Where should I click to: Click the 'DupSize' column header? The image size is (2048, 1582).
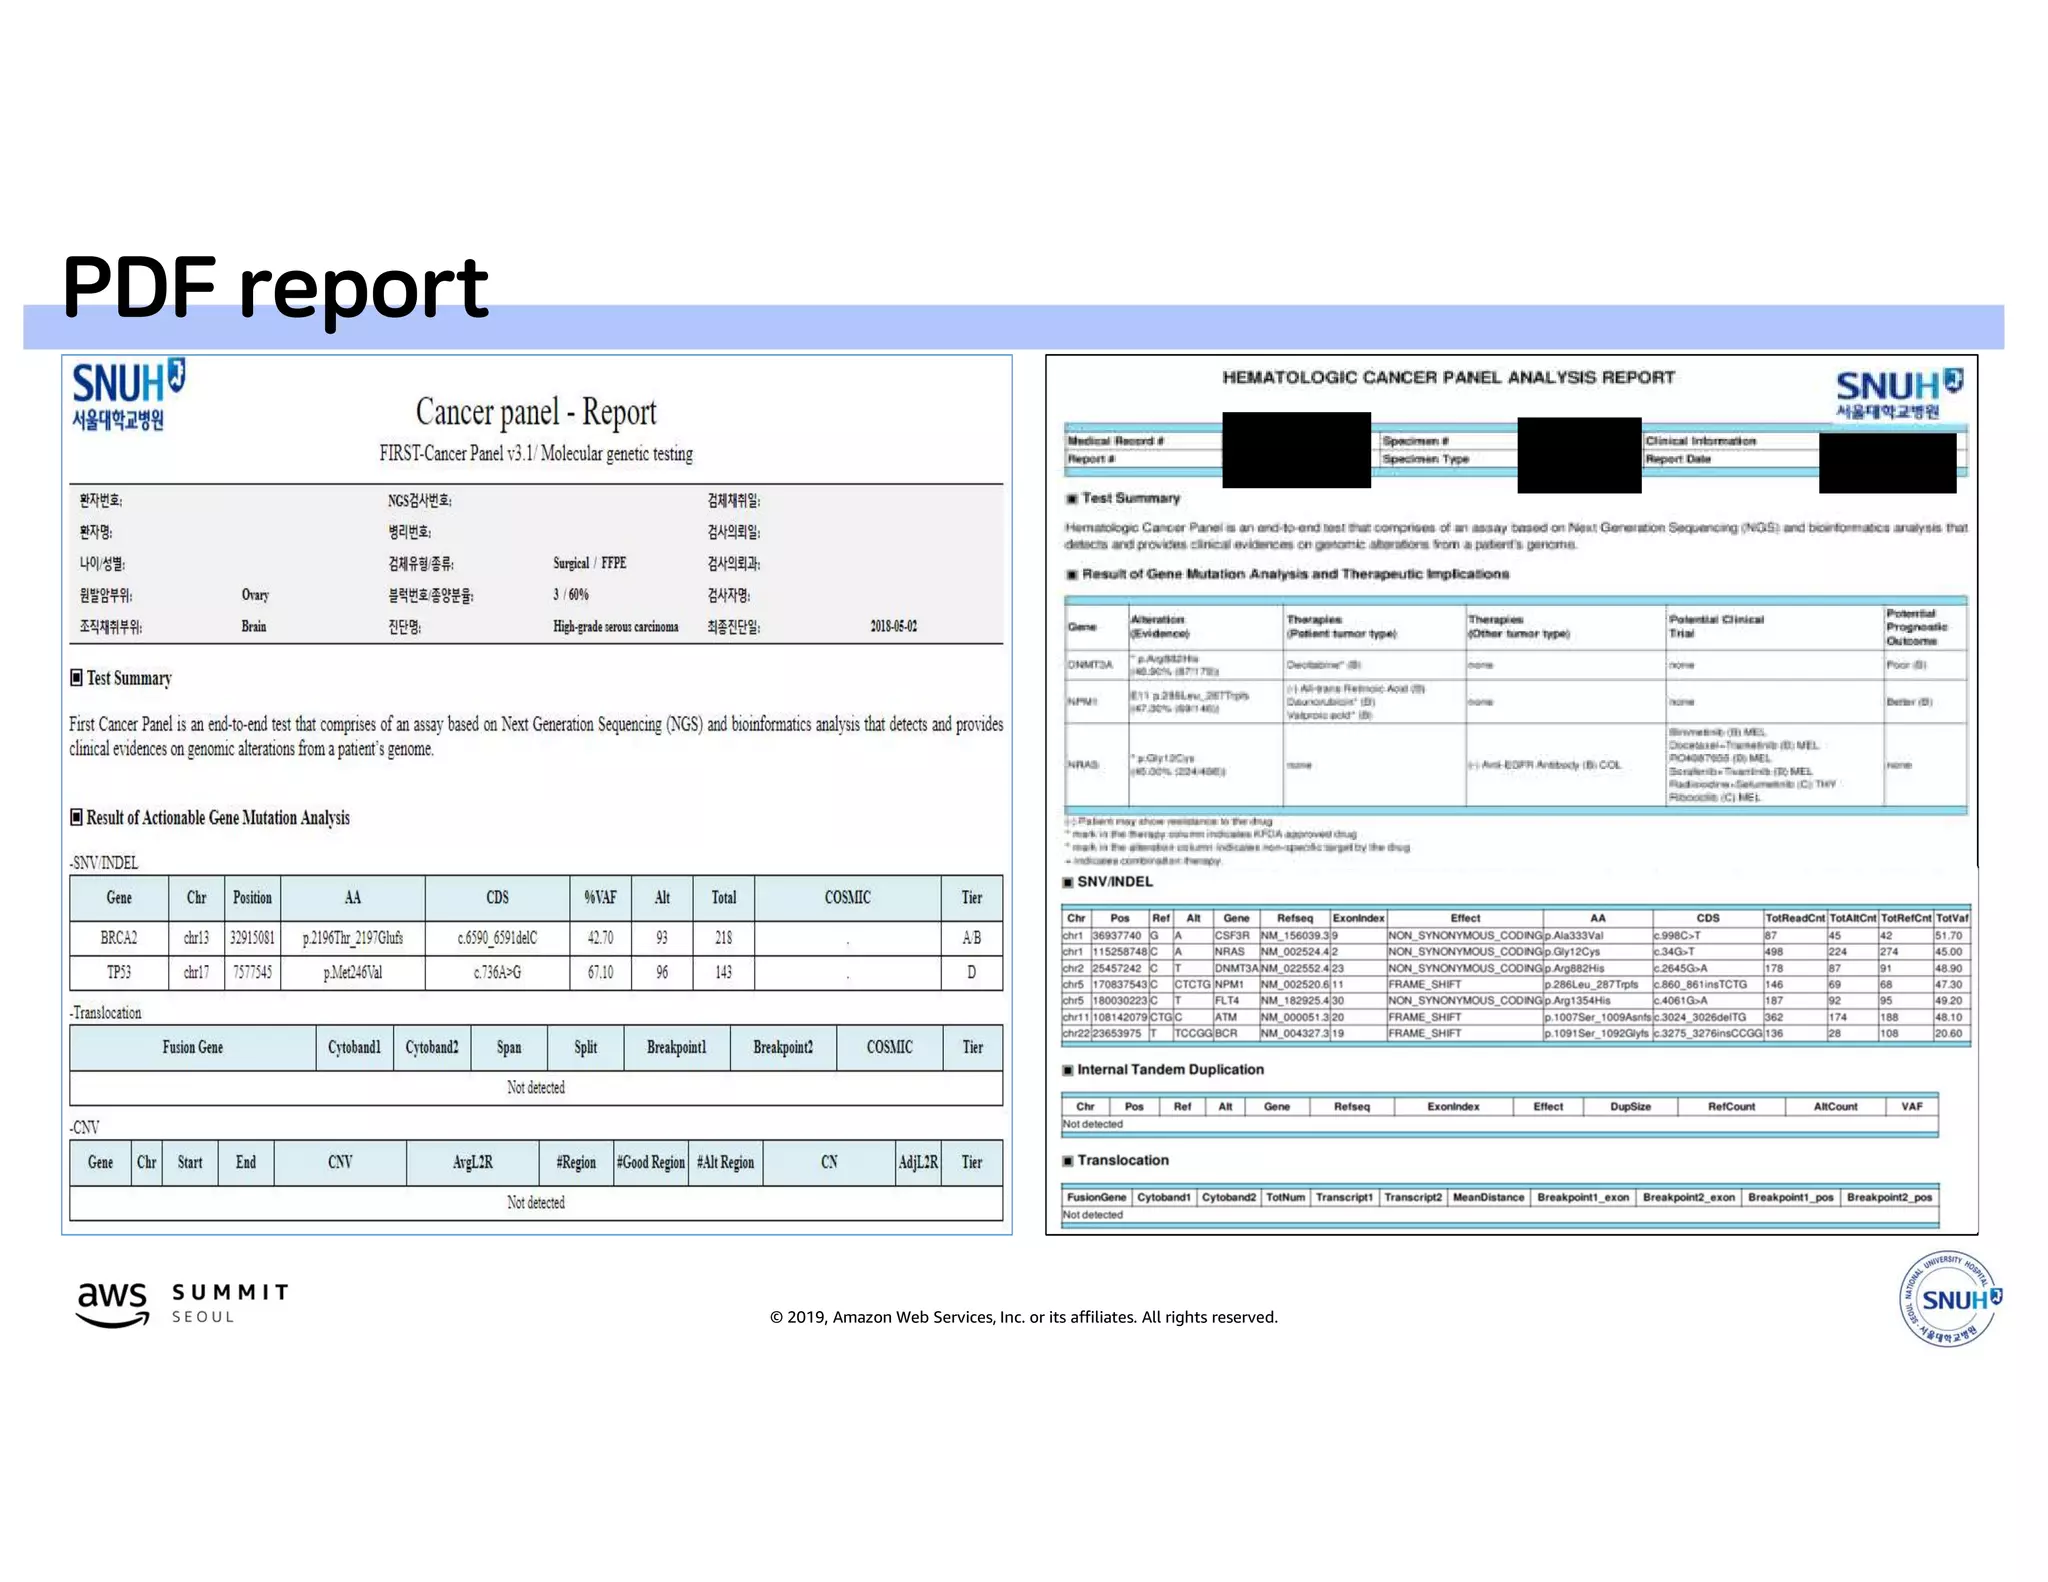click(1630, 1106)
